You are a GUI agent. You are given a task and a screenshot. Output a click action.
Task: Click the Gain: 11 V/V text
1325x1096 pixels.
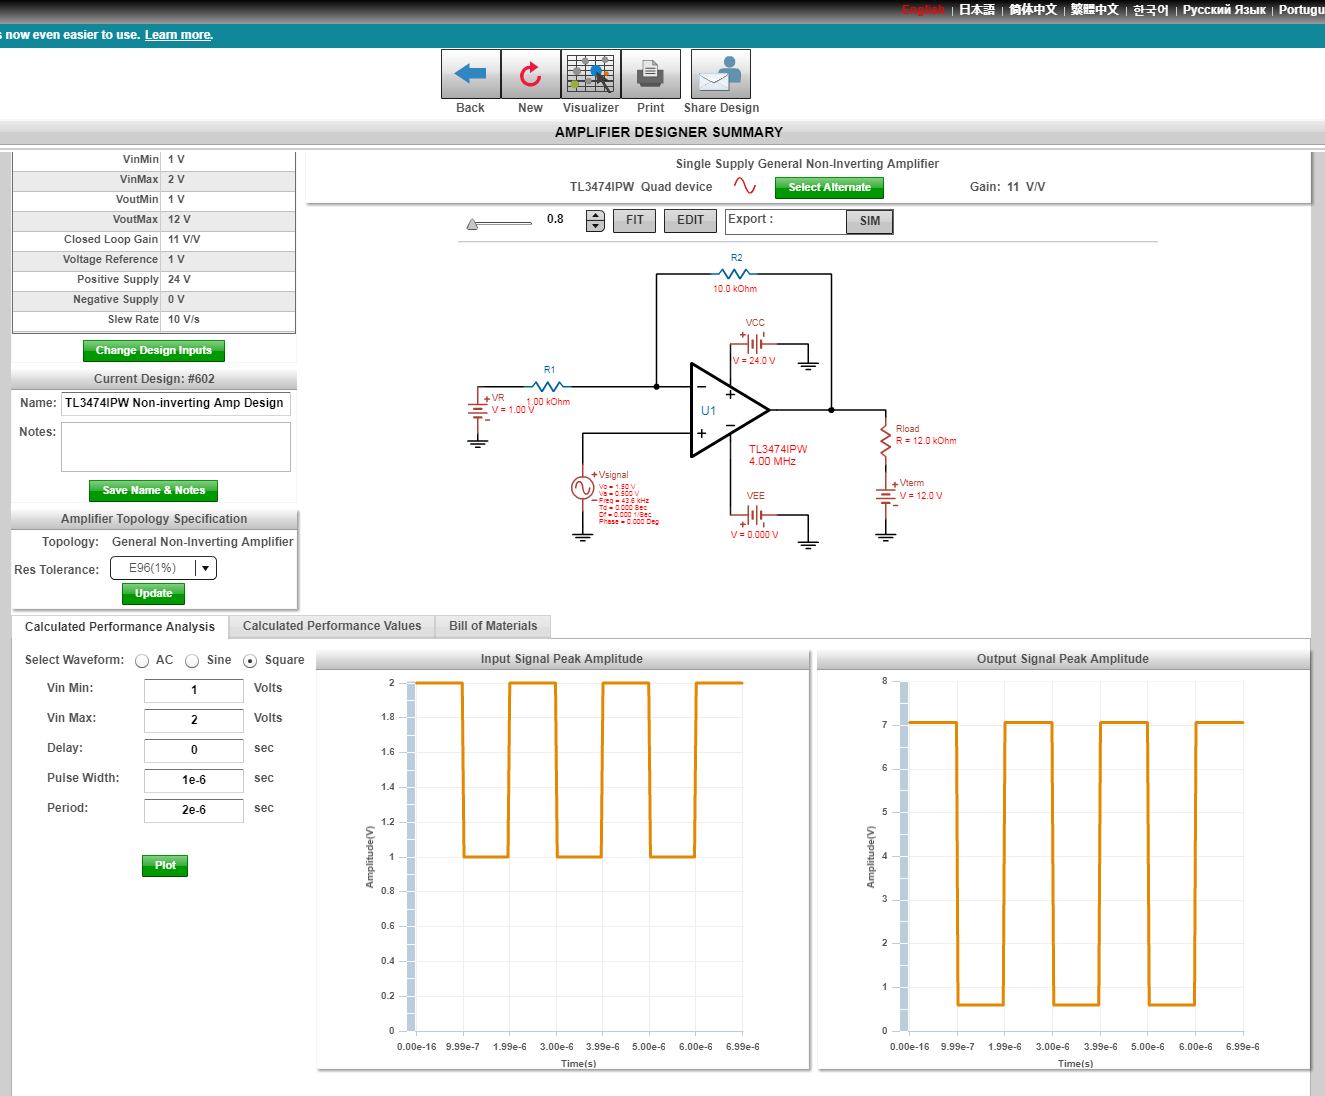coord(1007,187)
